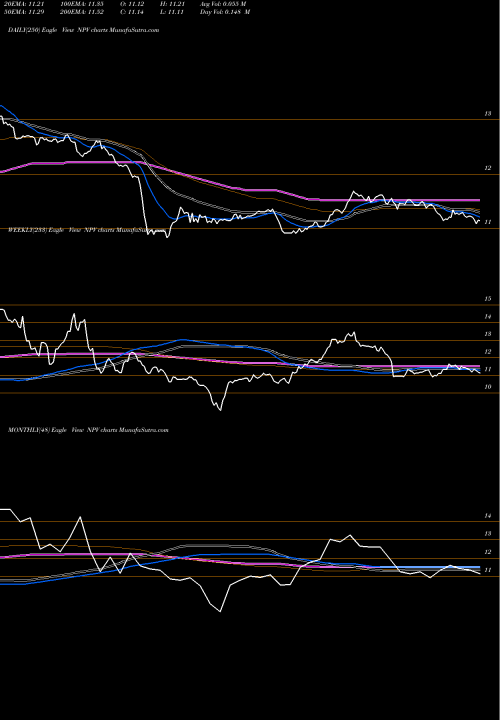This screenshot has width=500, height=720.
Task: Click the WEEKLY chart title
Action: coord(86,231)
